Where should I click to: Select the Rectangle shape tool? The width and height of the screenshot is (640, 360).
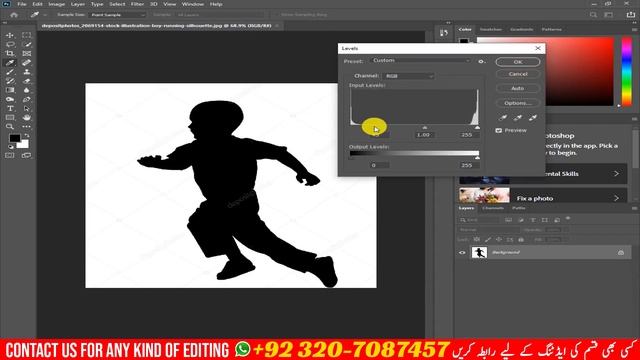[x=10, y=118]
